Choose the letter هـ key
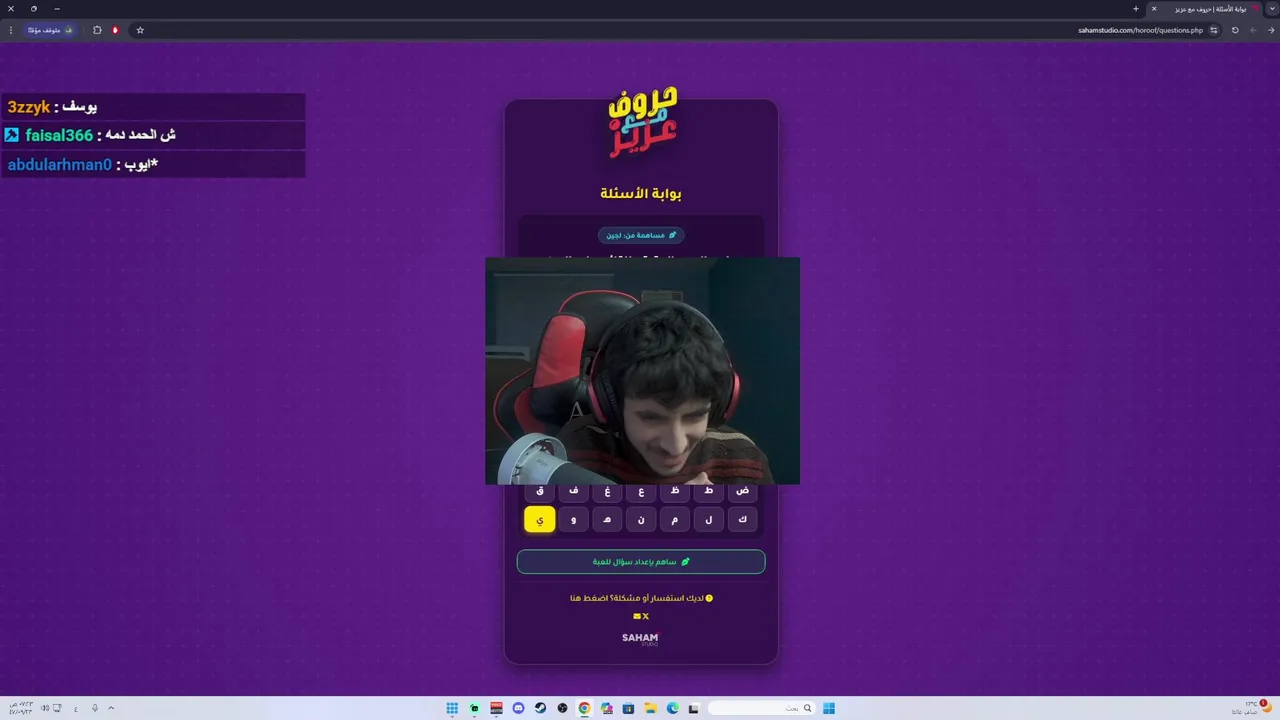The width and height of the screenshot is (1280, 720). (x=607, y=519)
